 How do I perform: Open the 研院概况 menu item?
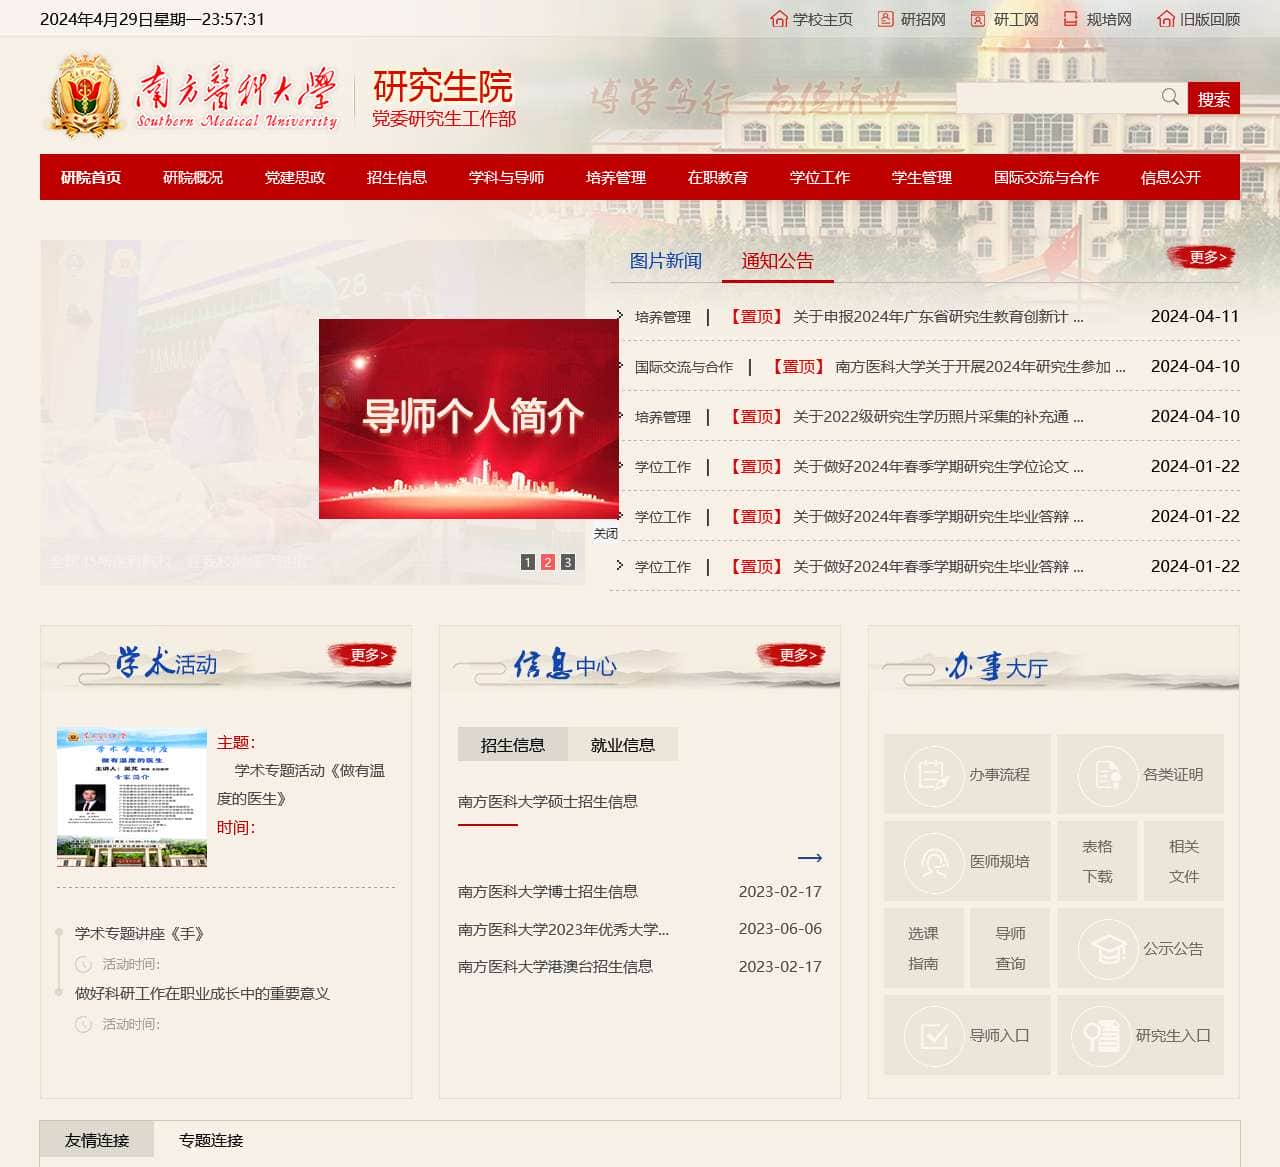coord(193,177)
